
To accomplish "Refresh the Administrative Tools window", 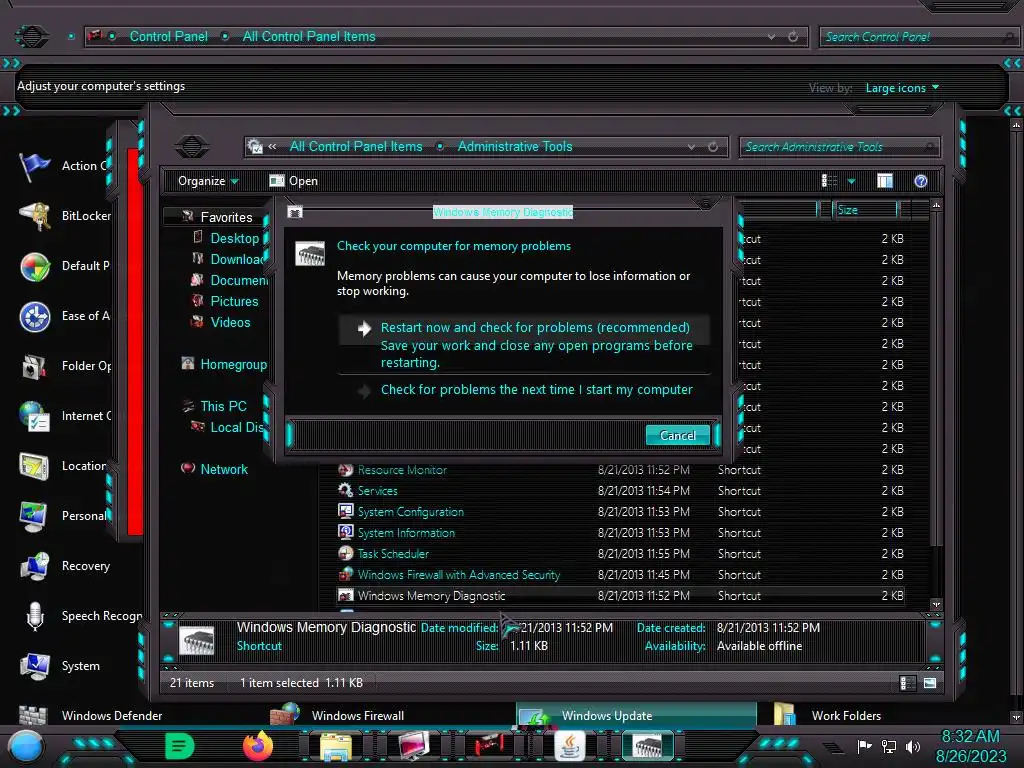I will click(x=713, y=147).
